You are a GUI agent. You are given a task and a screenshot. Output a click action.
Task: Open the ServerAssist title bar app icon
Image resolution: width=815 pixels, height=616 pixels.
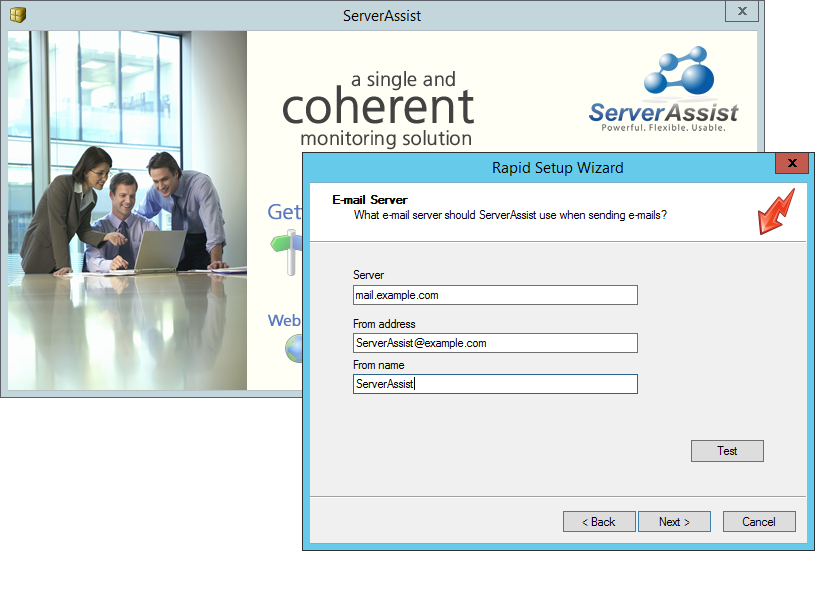(18, 15)
